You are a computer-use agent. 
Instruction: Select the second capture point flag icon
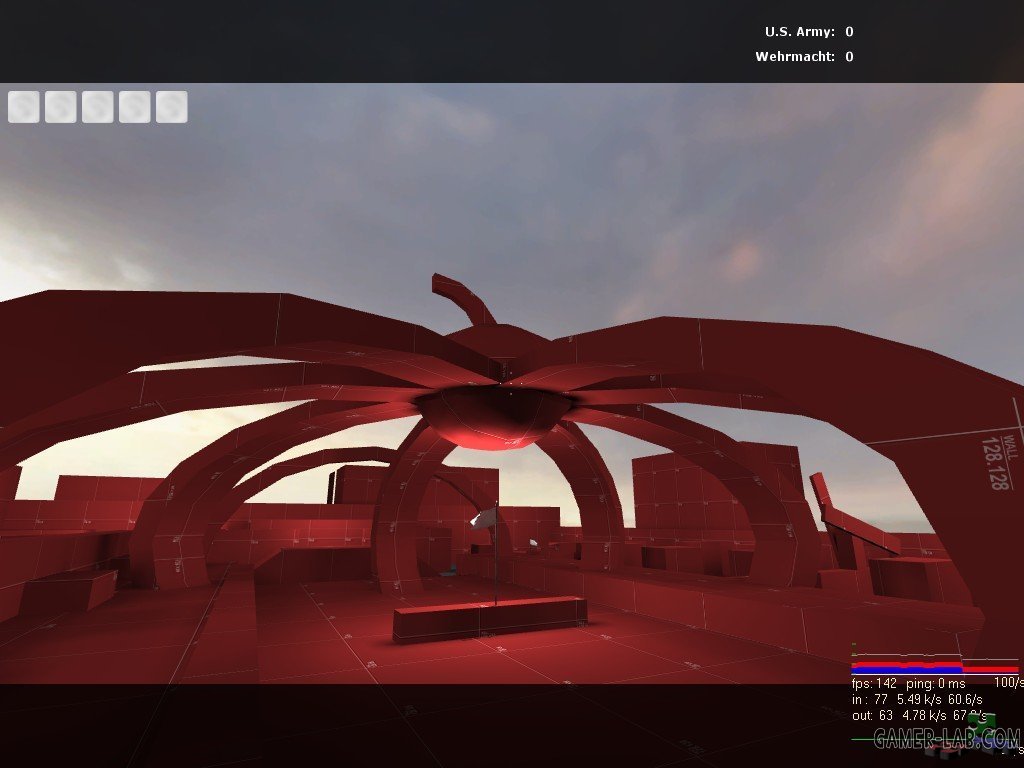click(61, 107)
